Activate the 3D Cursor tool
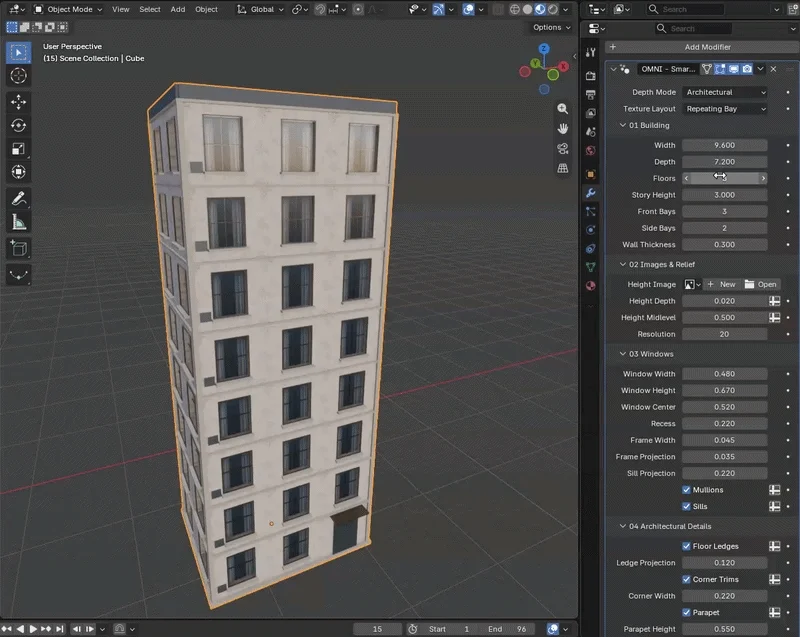 click(x=18, y=76)
